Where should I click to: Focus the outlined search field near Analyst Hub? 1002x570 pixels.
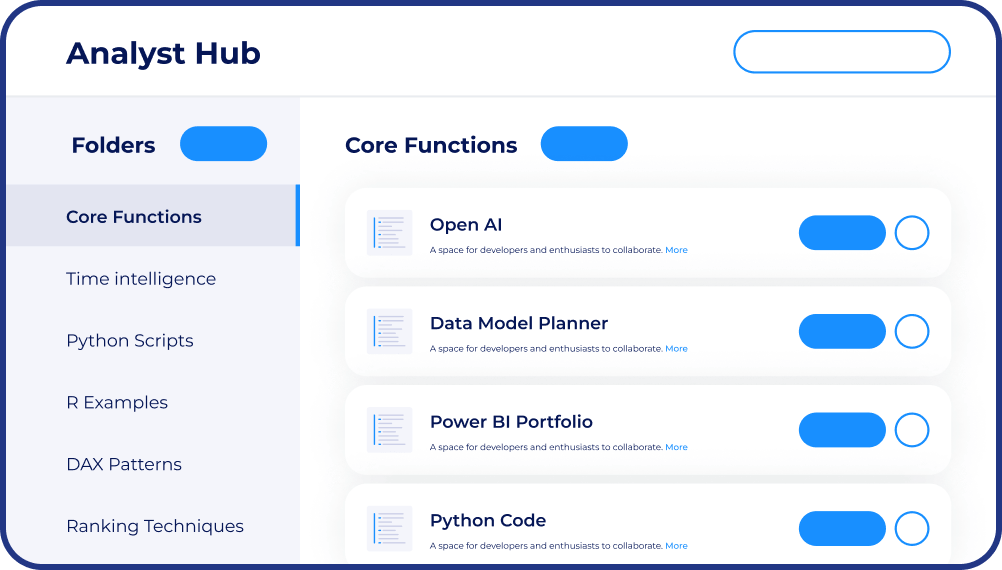coord(842,52)
